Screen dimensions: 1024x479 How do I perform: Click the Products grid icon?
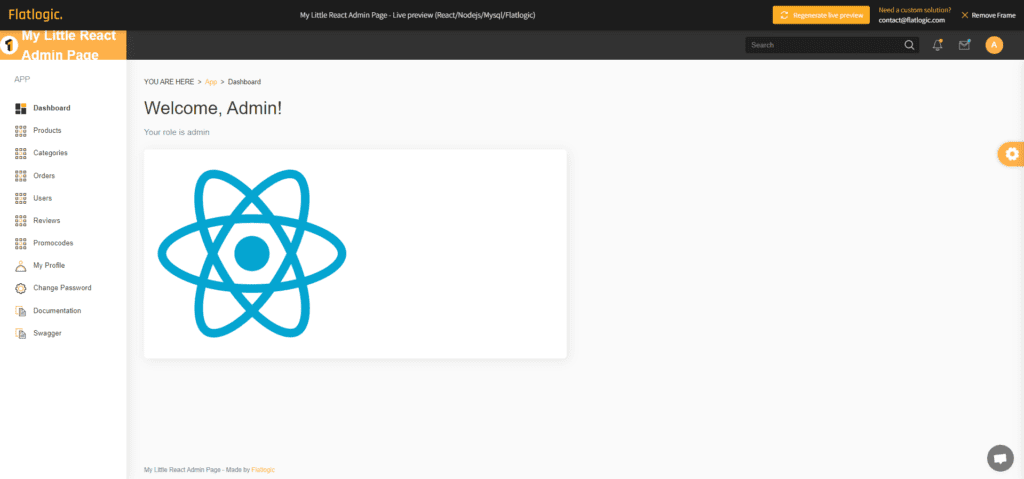[x=20, y=131]
